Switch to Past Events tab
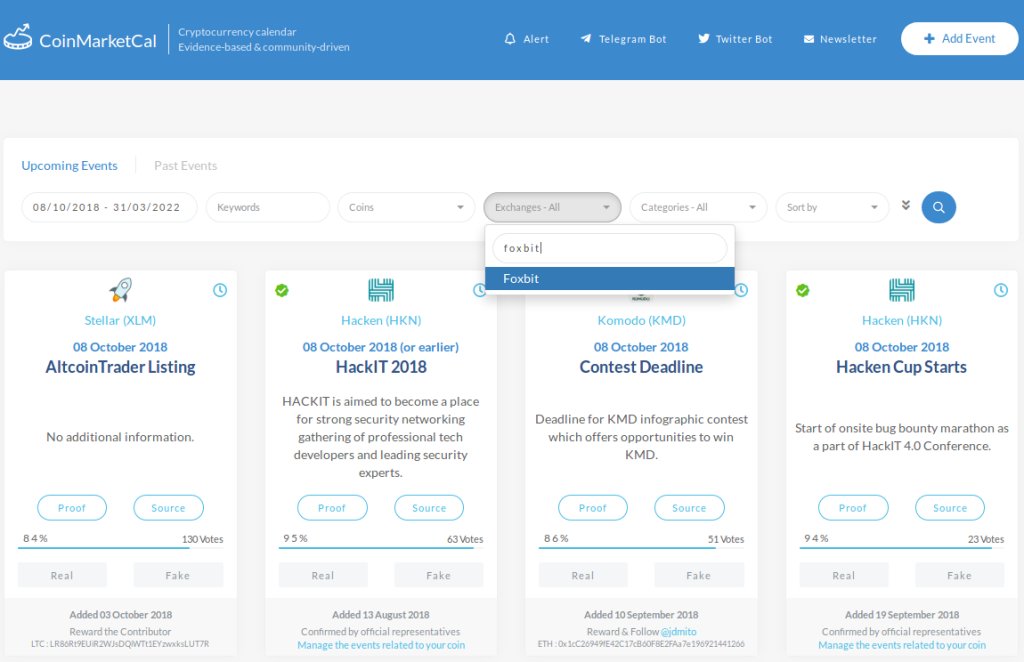This screenshot has height=662, width=1024. [x=185, y=166]
